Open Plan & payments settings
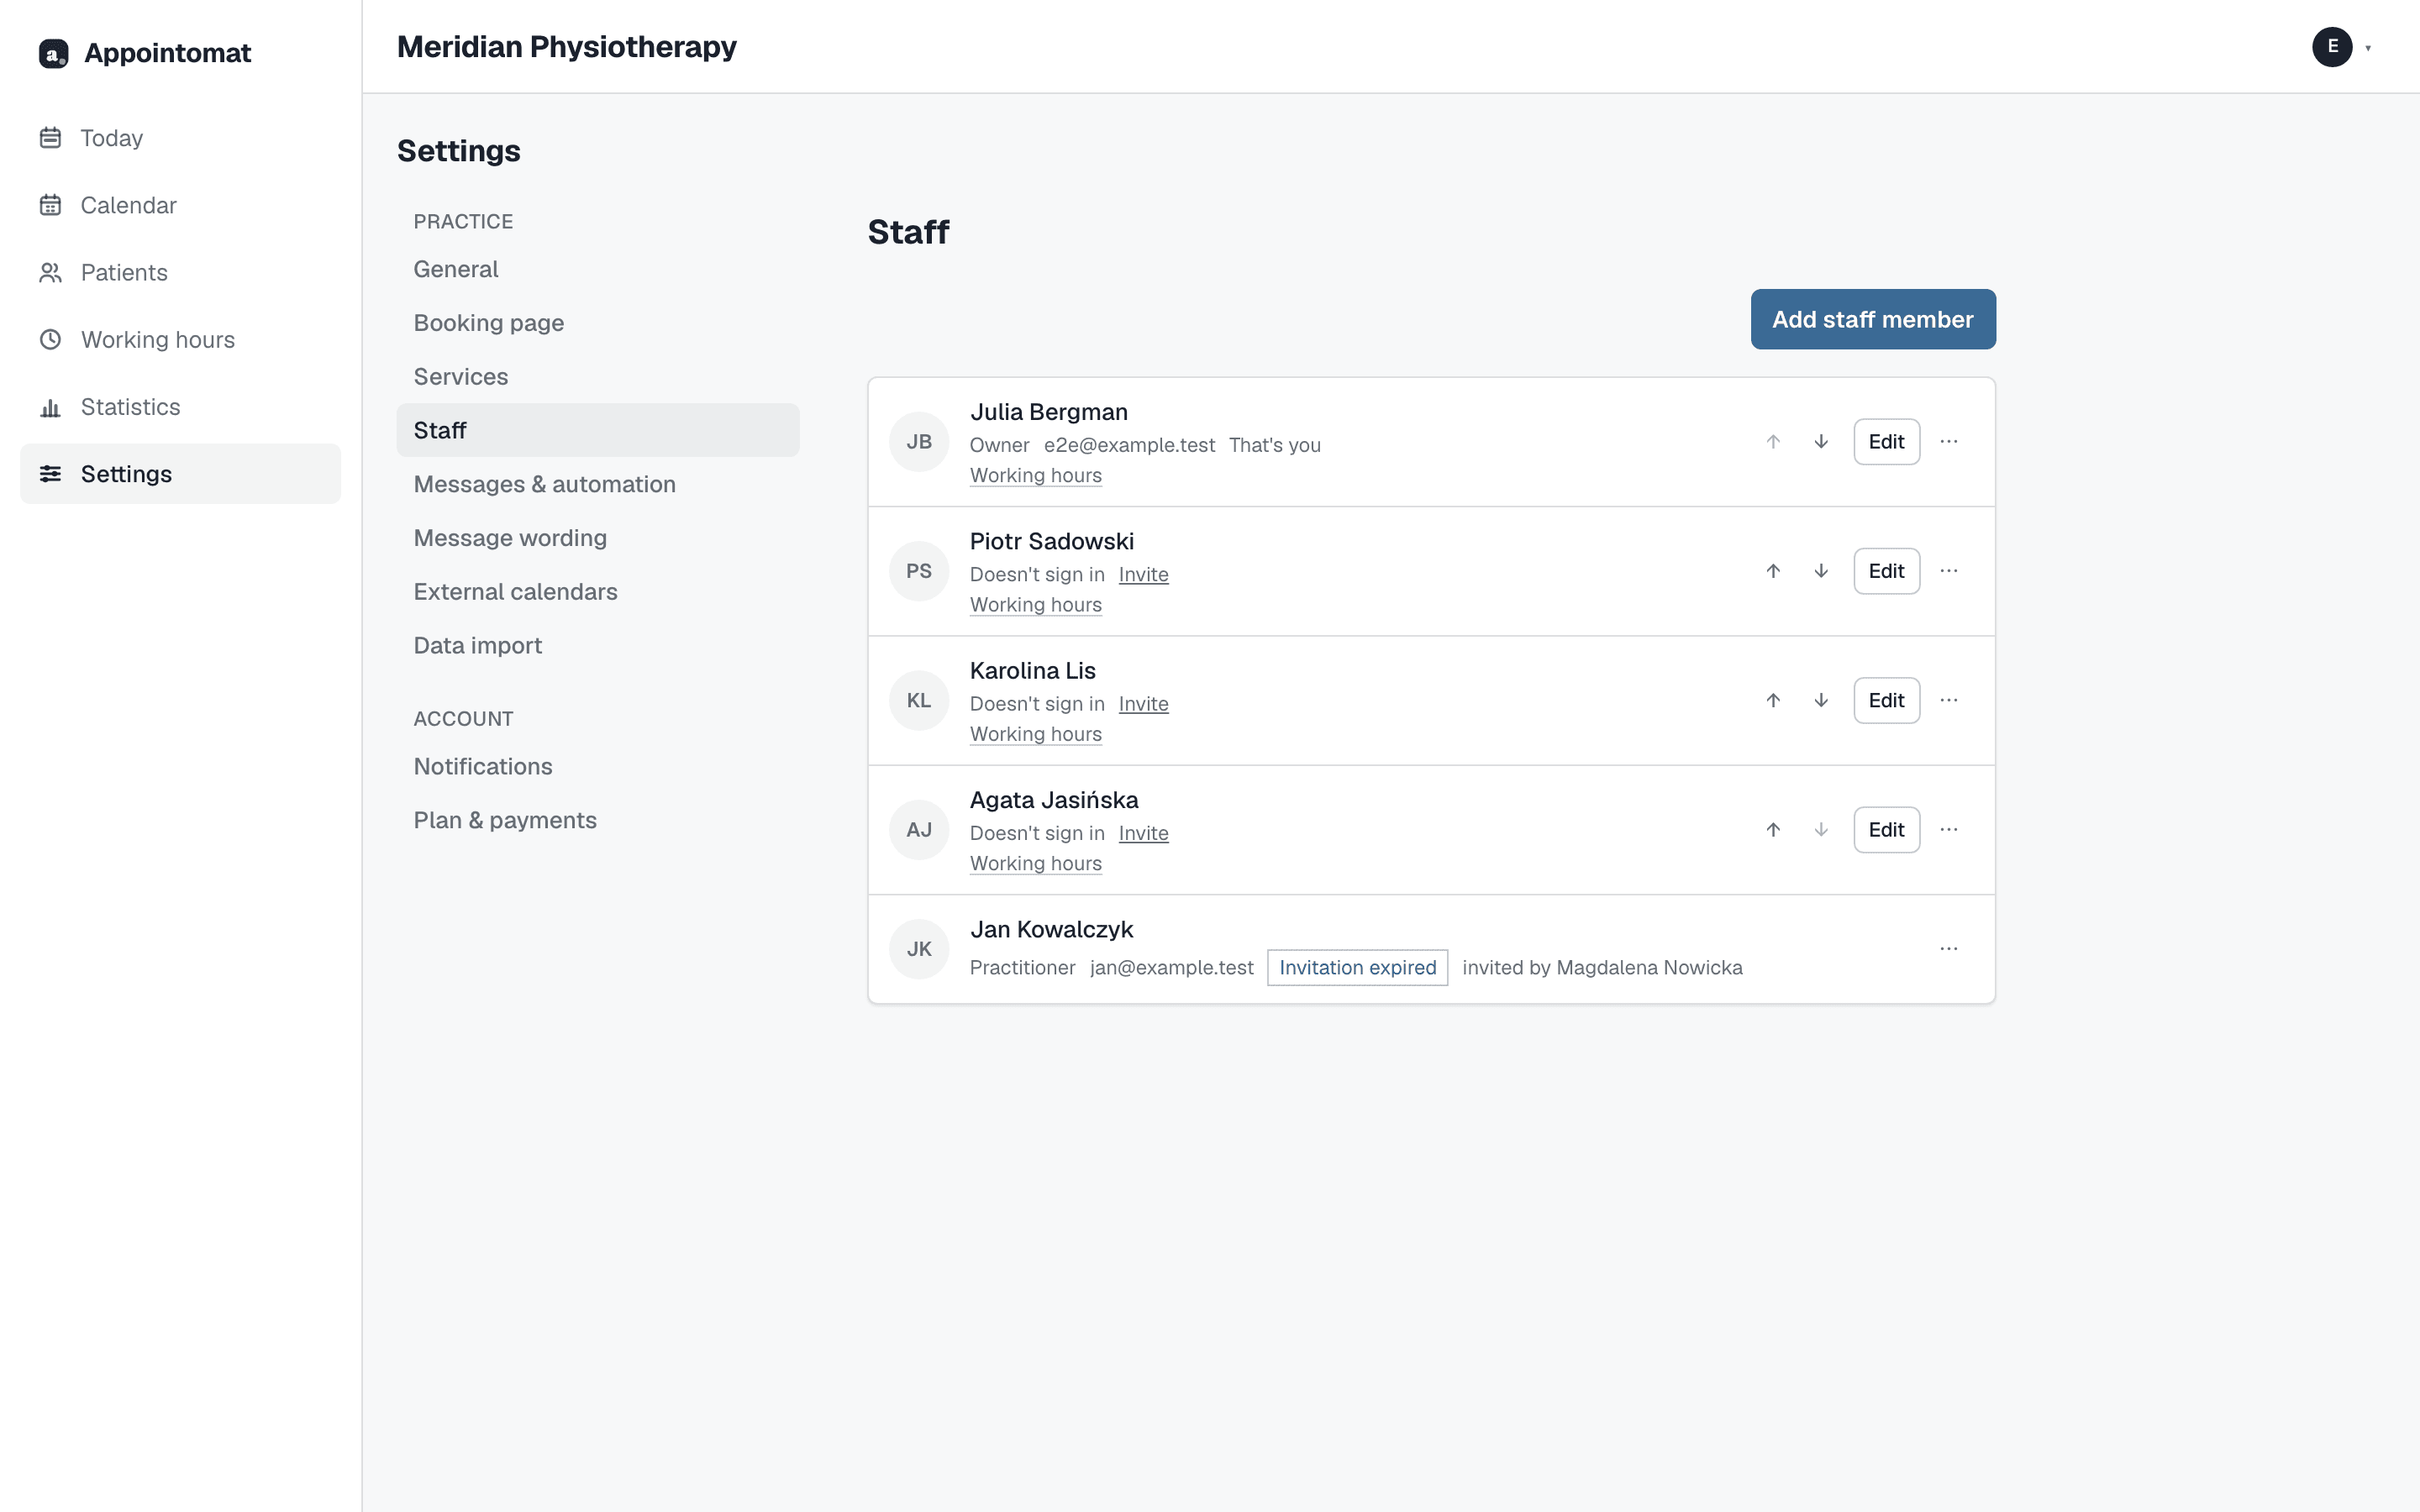This screenshot has height=1512, width=2420. coord(598,820)
